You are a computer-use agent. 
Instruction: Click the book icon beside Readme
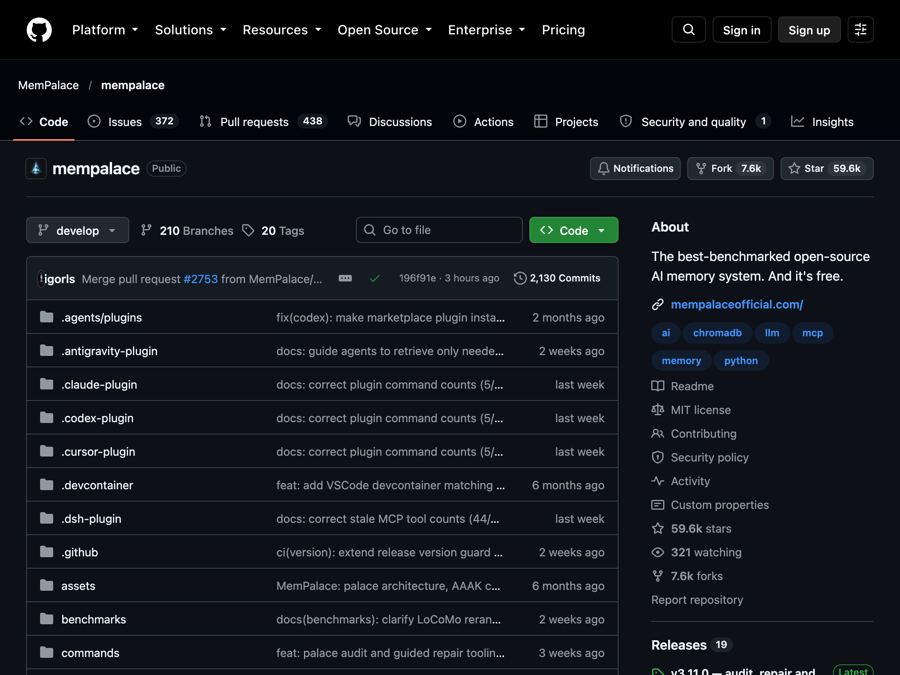[658, 386]
